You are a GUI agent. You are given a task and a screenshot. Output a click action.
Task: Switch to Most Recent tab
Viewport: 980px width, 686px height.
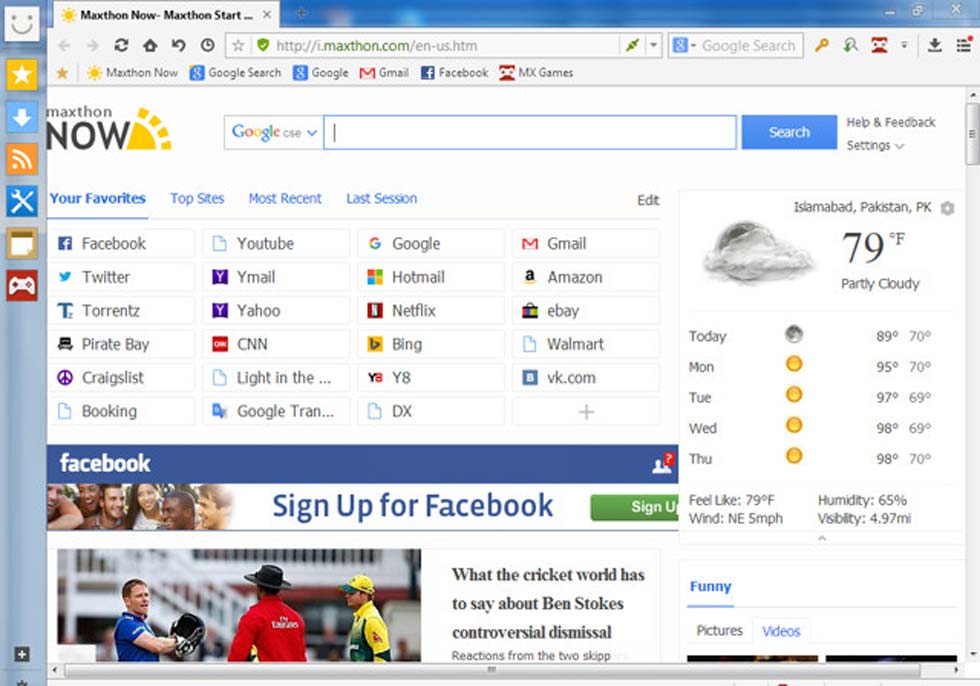(x=285, y=199)
